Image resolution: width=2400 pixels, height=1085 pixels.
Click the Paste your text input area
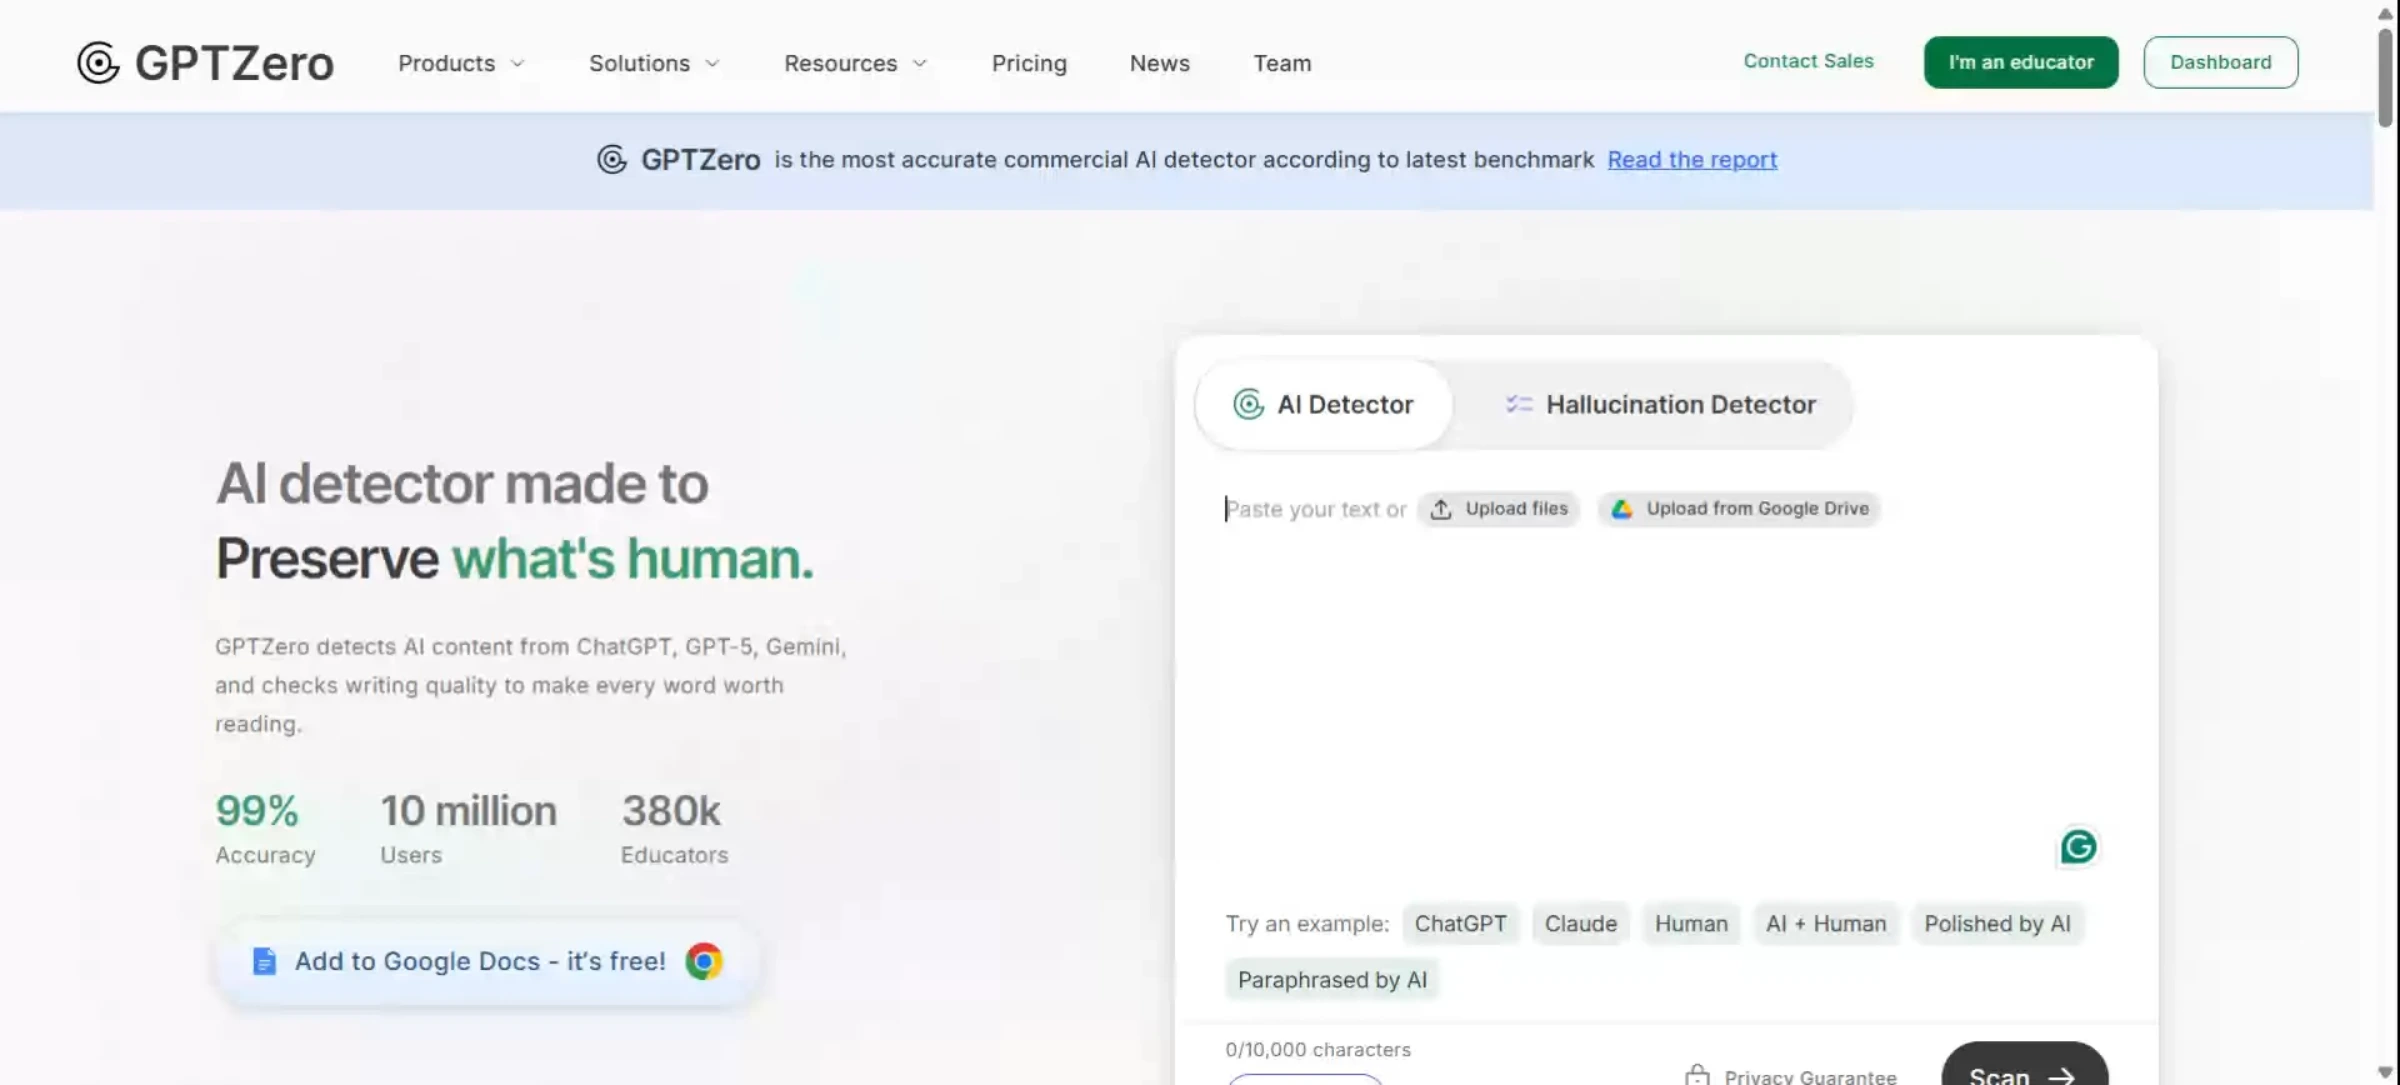click(1640, 680)
